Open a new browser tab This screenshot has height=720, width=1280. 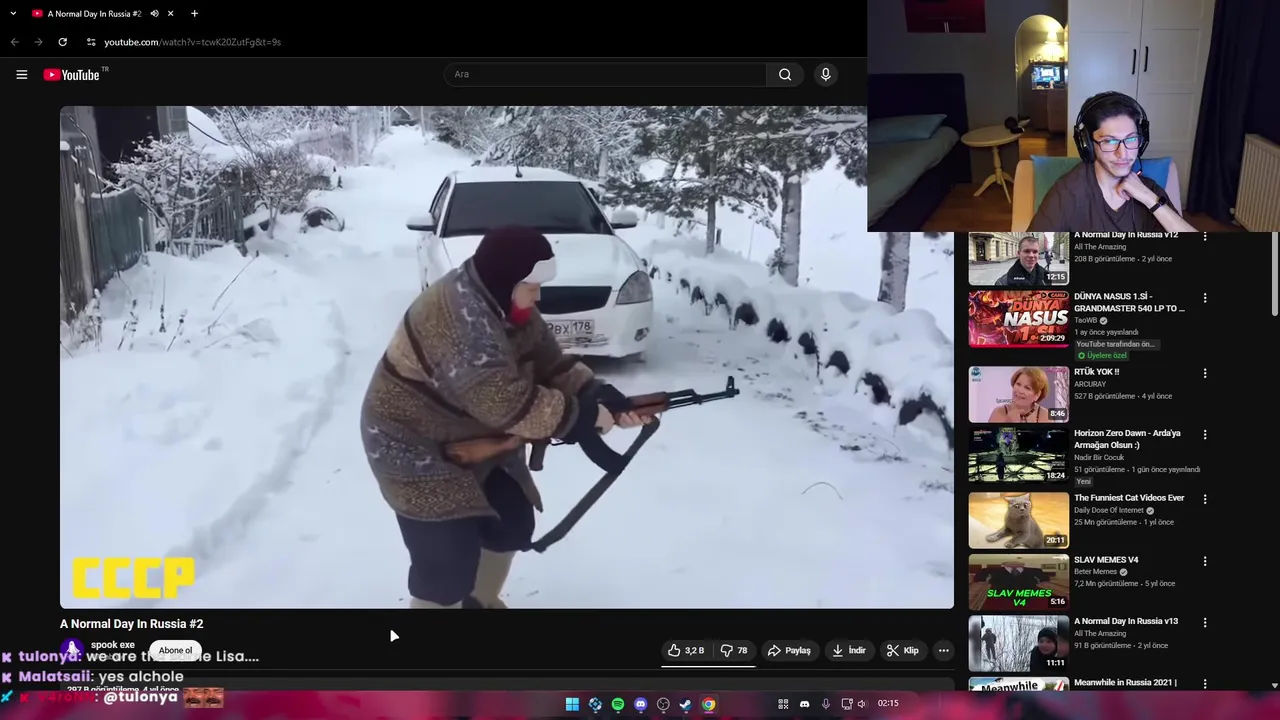pyautogui.click(x=194, y=14)
